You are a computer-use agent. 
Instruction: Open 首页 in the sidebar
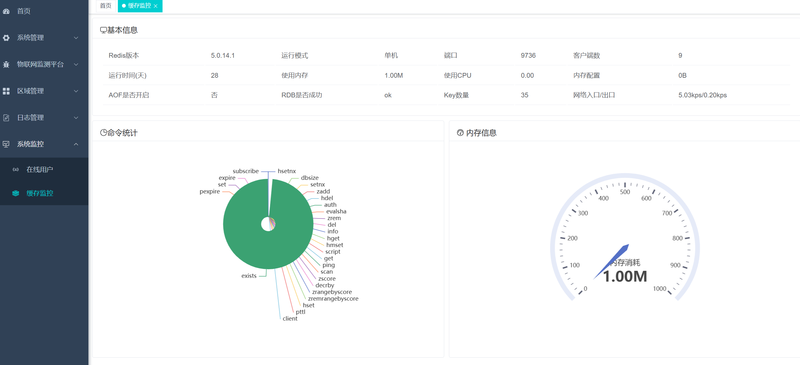[x=44, y=11]
